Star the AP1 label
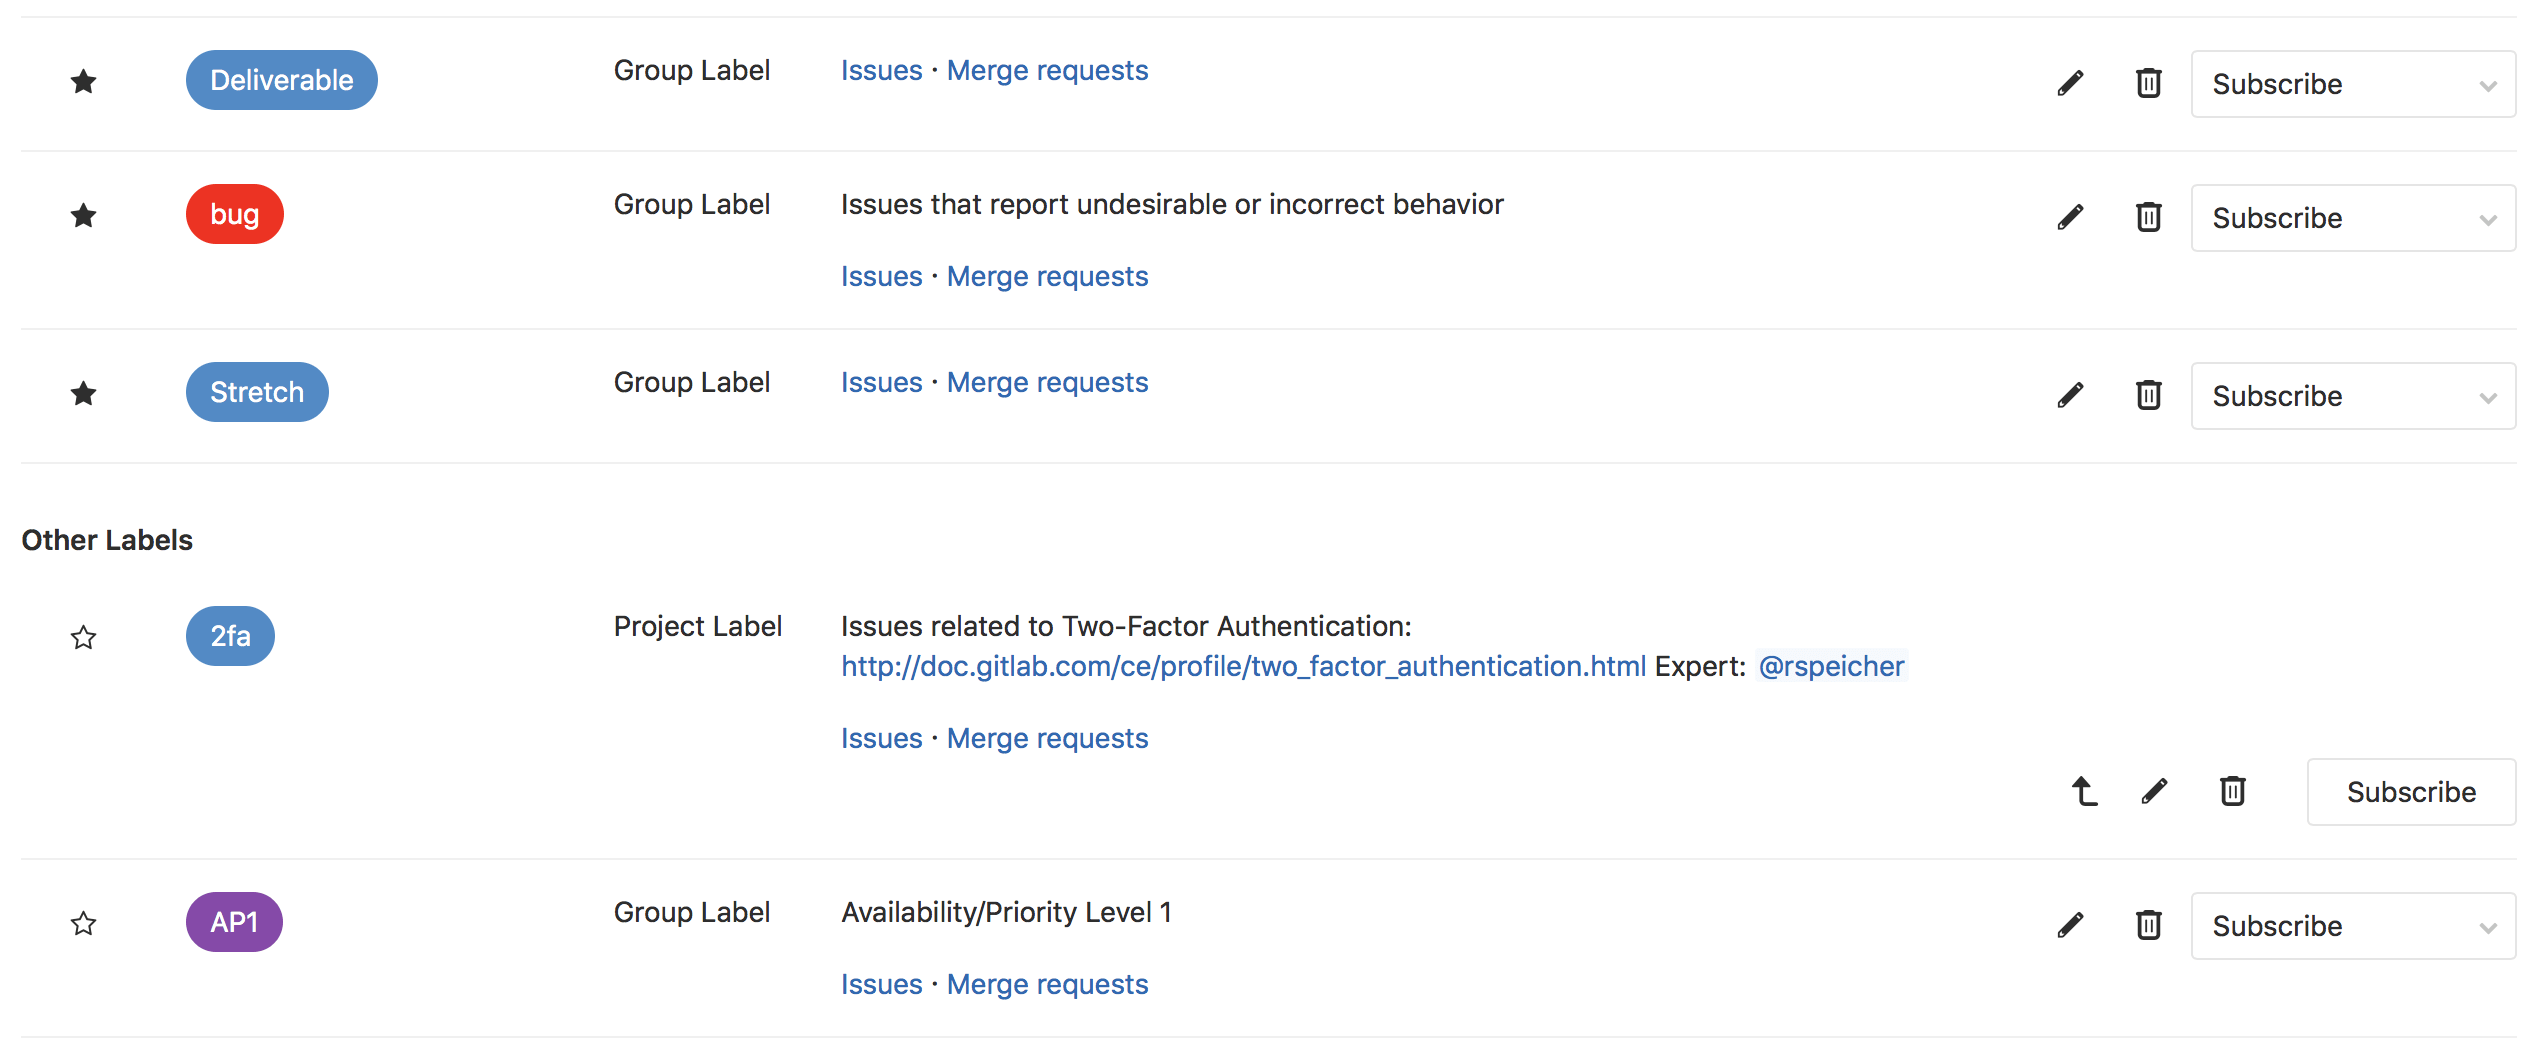This screenshot has width=2526, height=1056. click(x=84, y=923)
